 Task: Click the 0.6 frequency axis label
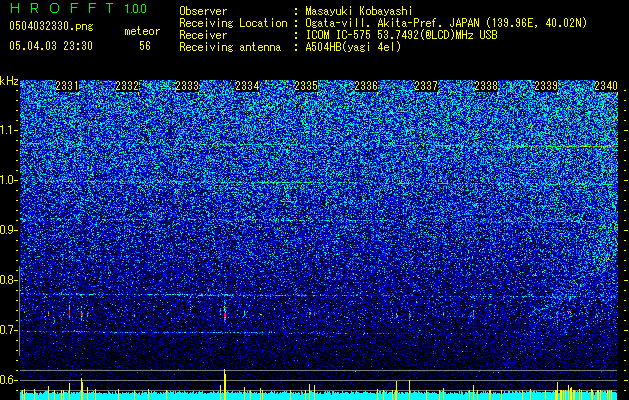coord(8,380)
